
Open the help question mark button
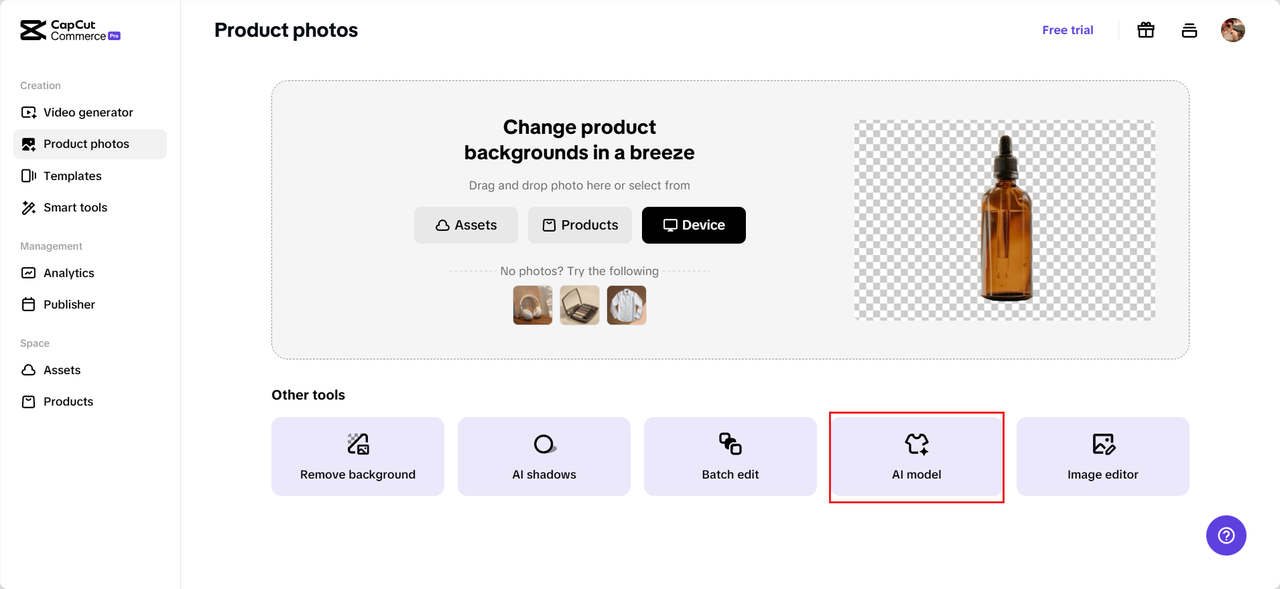coord(1226,535)
